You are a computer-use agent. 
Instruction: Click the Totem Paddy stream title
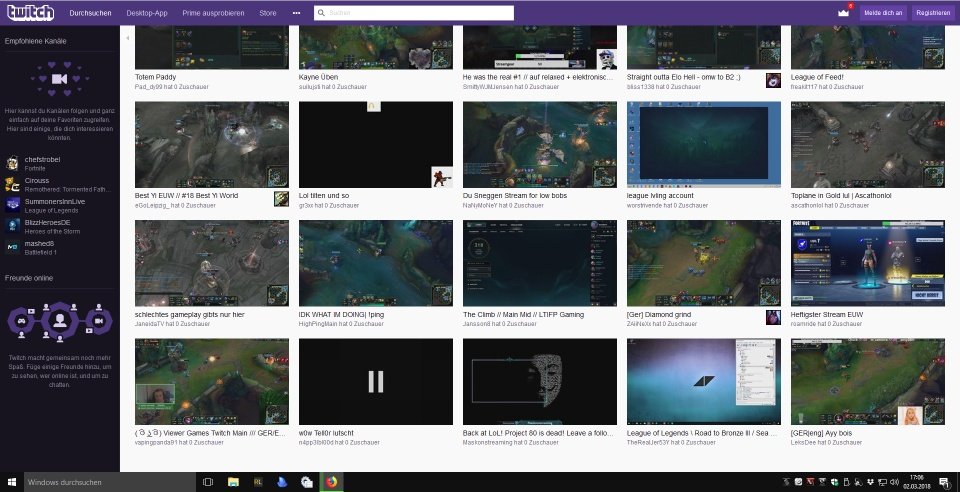[x=156, y=77]
